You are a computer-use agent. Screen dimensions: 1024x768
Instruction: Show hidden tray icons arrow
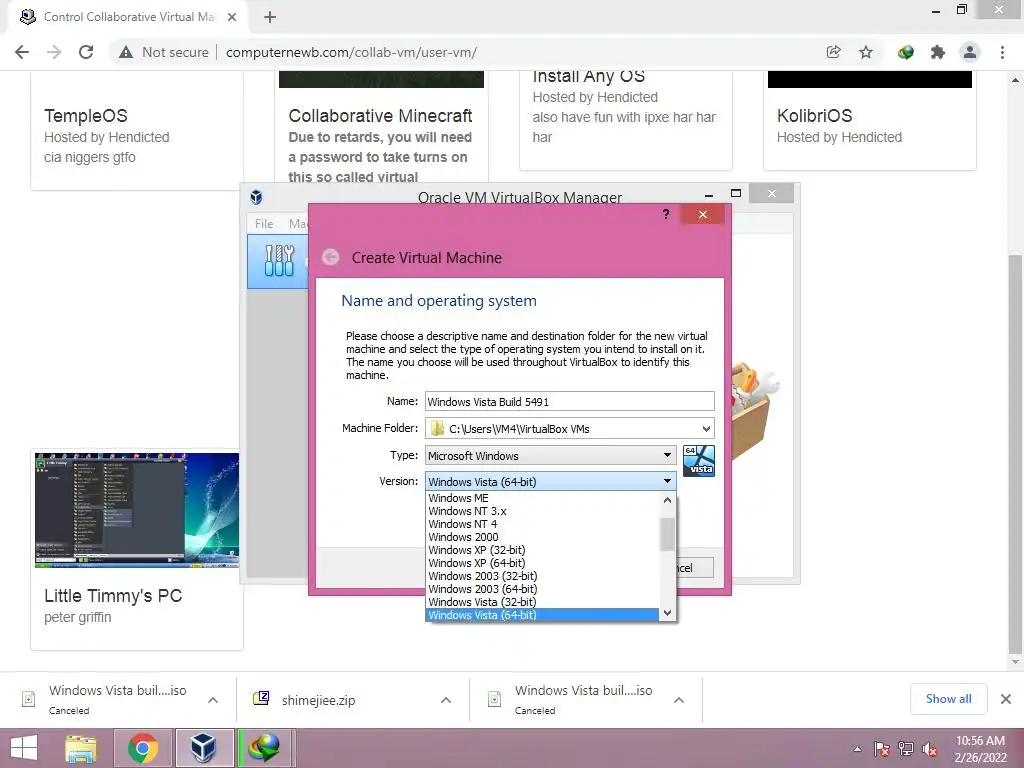pos(857,749)
